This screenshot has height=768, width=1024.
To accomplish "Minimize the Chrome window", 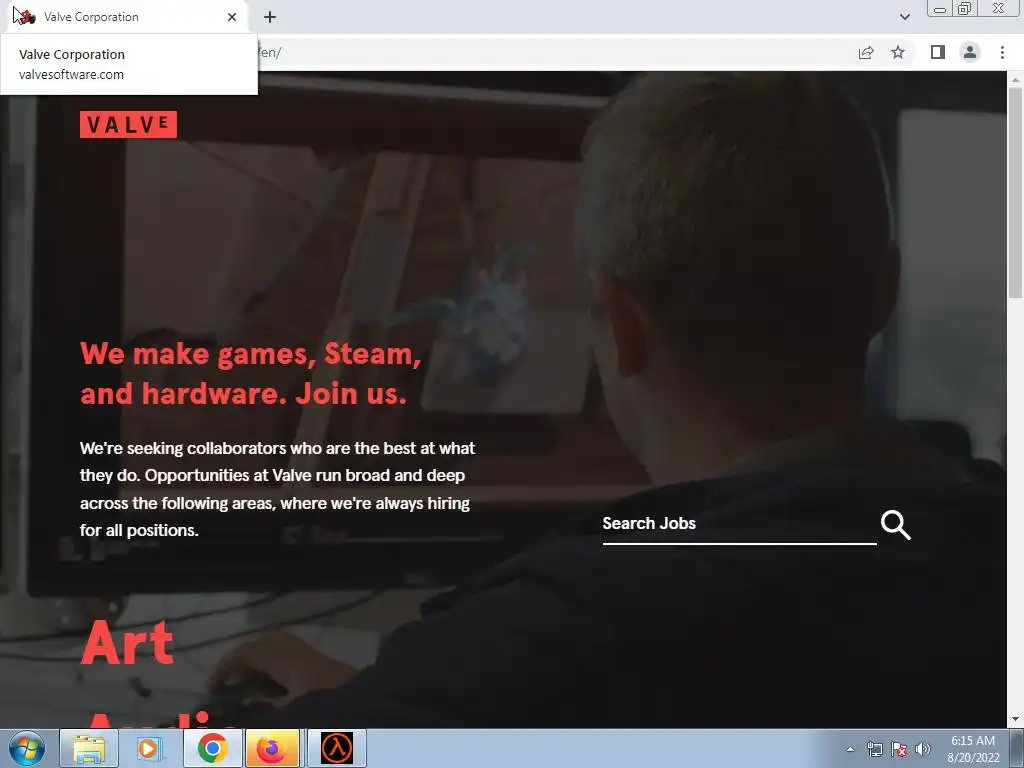I will click(940, 8).
